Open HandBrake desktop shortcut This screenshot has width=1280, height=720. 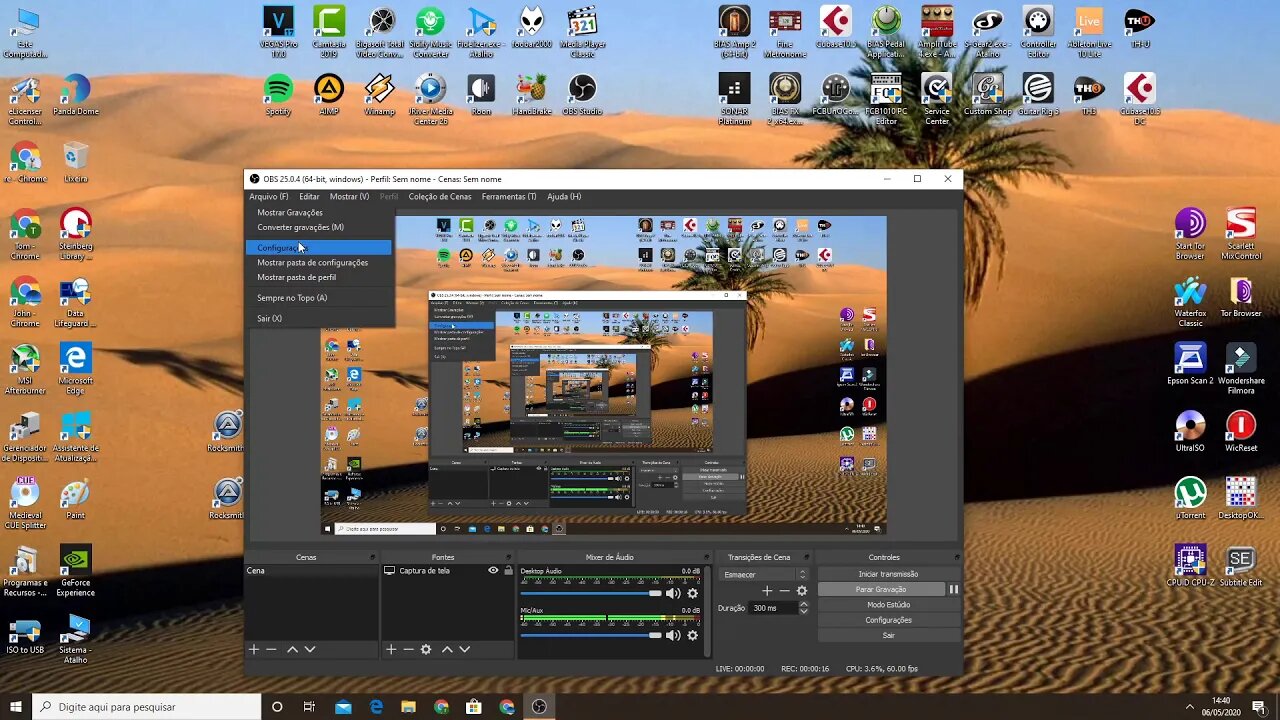[532, 95]
